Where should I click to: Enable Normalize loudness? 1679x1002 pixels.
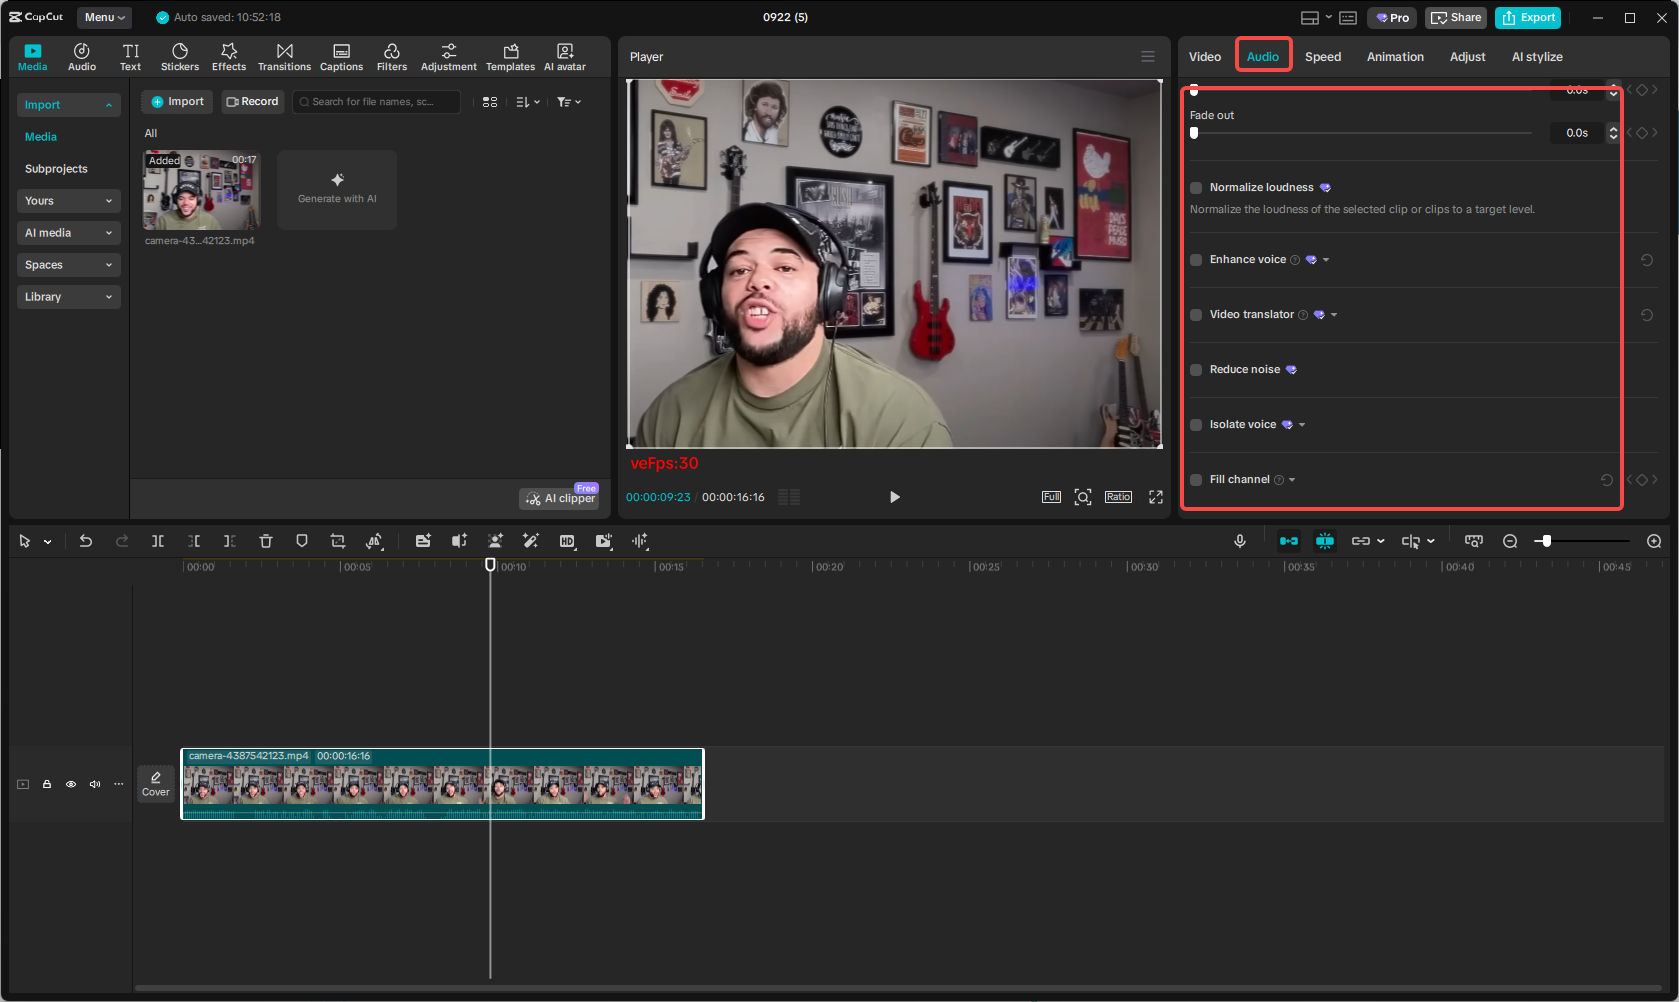(x=1196, y=187)
